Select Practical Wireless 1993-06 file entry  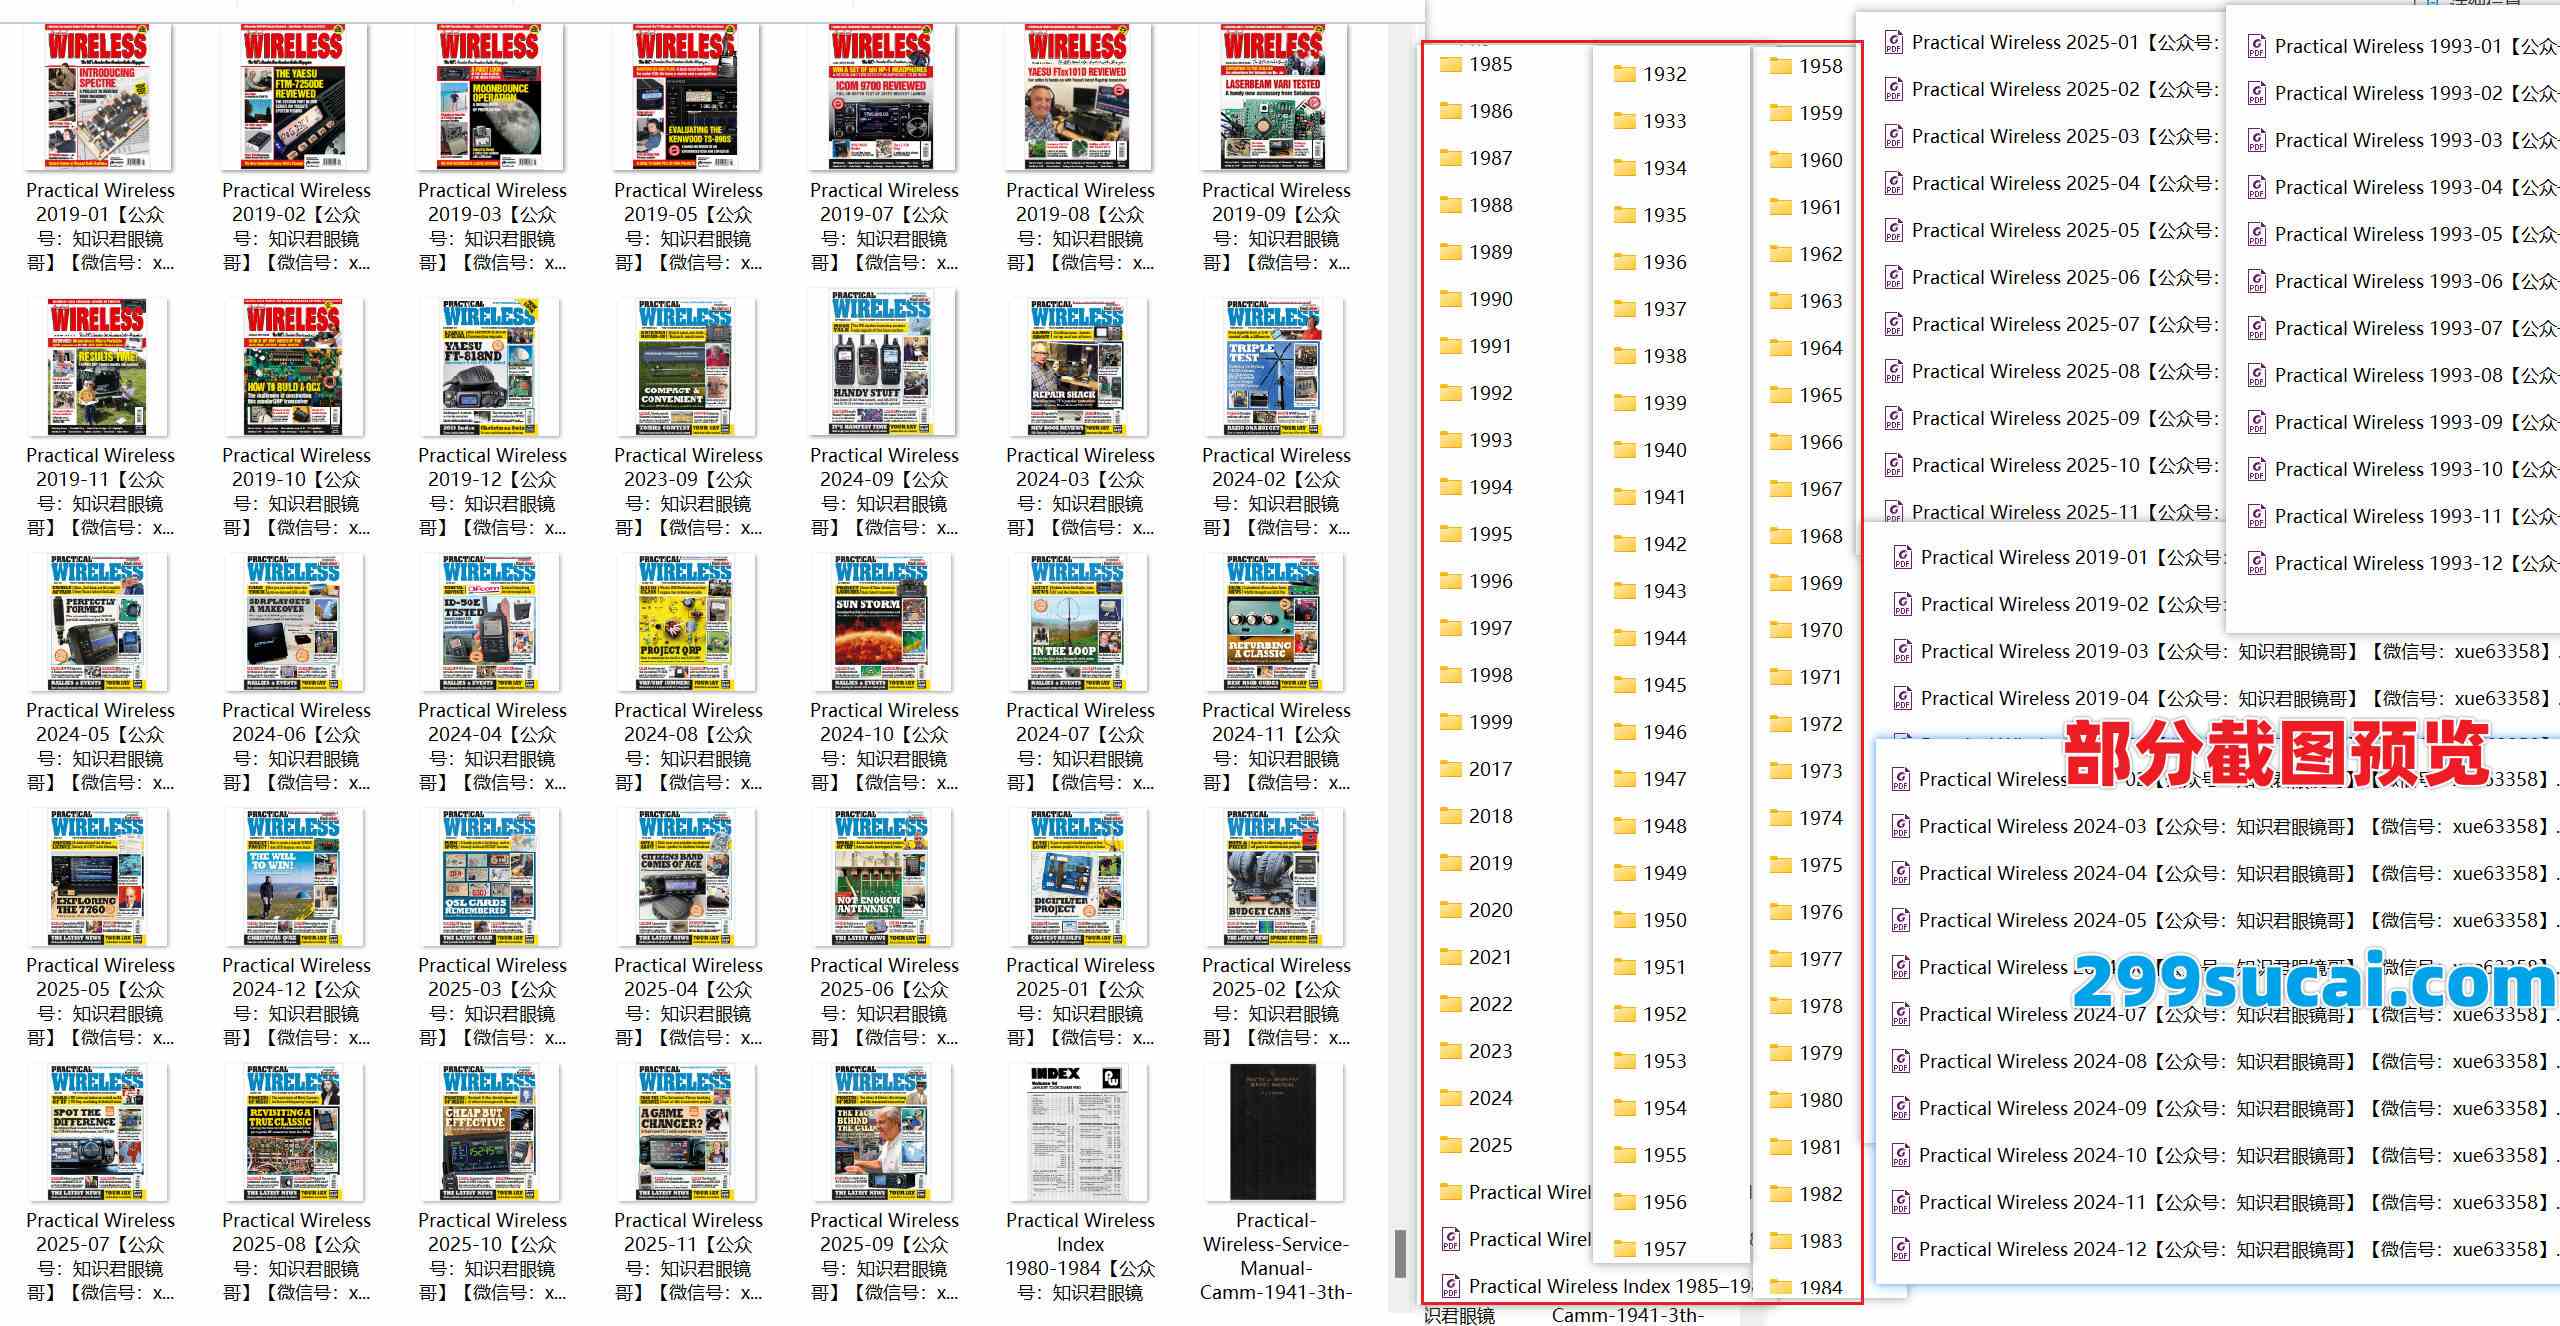[x=2388, y=282]
